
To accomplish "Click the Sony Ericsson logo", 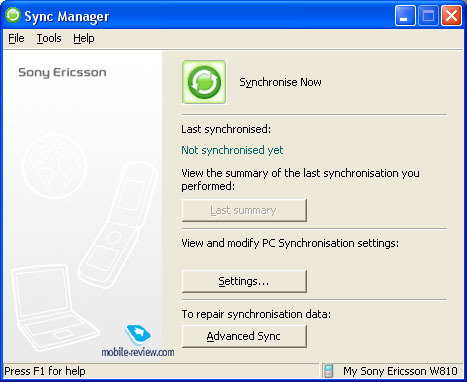I will [x=62, y=72].
